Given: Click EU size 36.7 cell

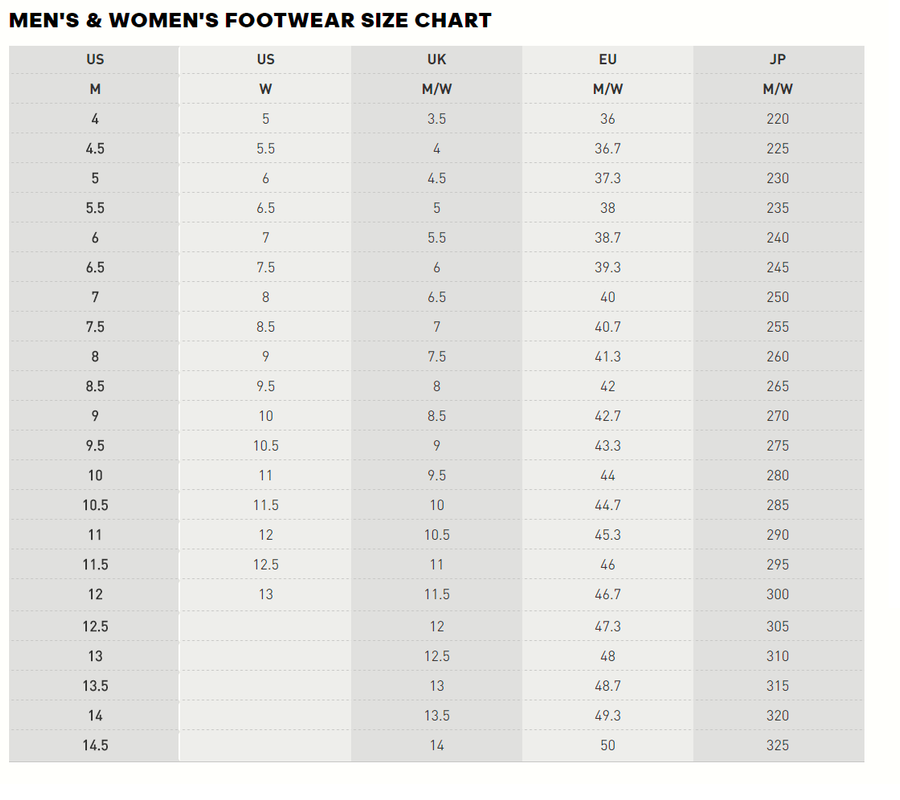Looking at the screenshot, I should [608, 149].
